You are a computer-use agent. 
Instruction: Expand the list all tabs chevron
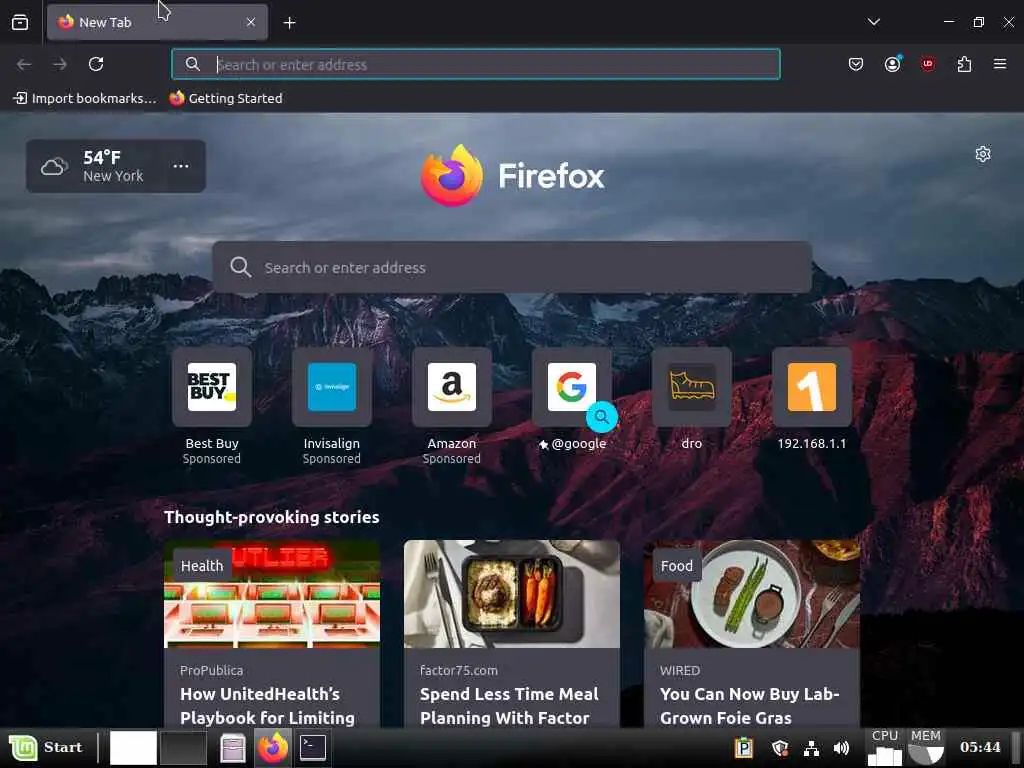coord(873,22)
